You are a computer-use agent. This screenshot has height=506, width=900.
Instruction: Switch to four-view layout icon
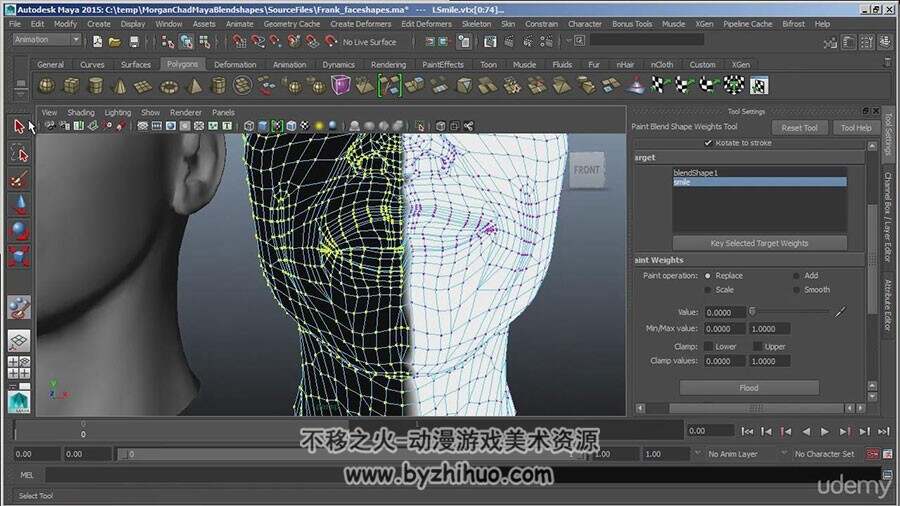coord(19,368)
